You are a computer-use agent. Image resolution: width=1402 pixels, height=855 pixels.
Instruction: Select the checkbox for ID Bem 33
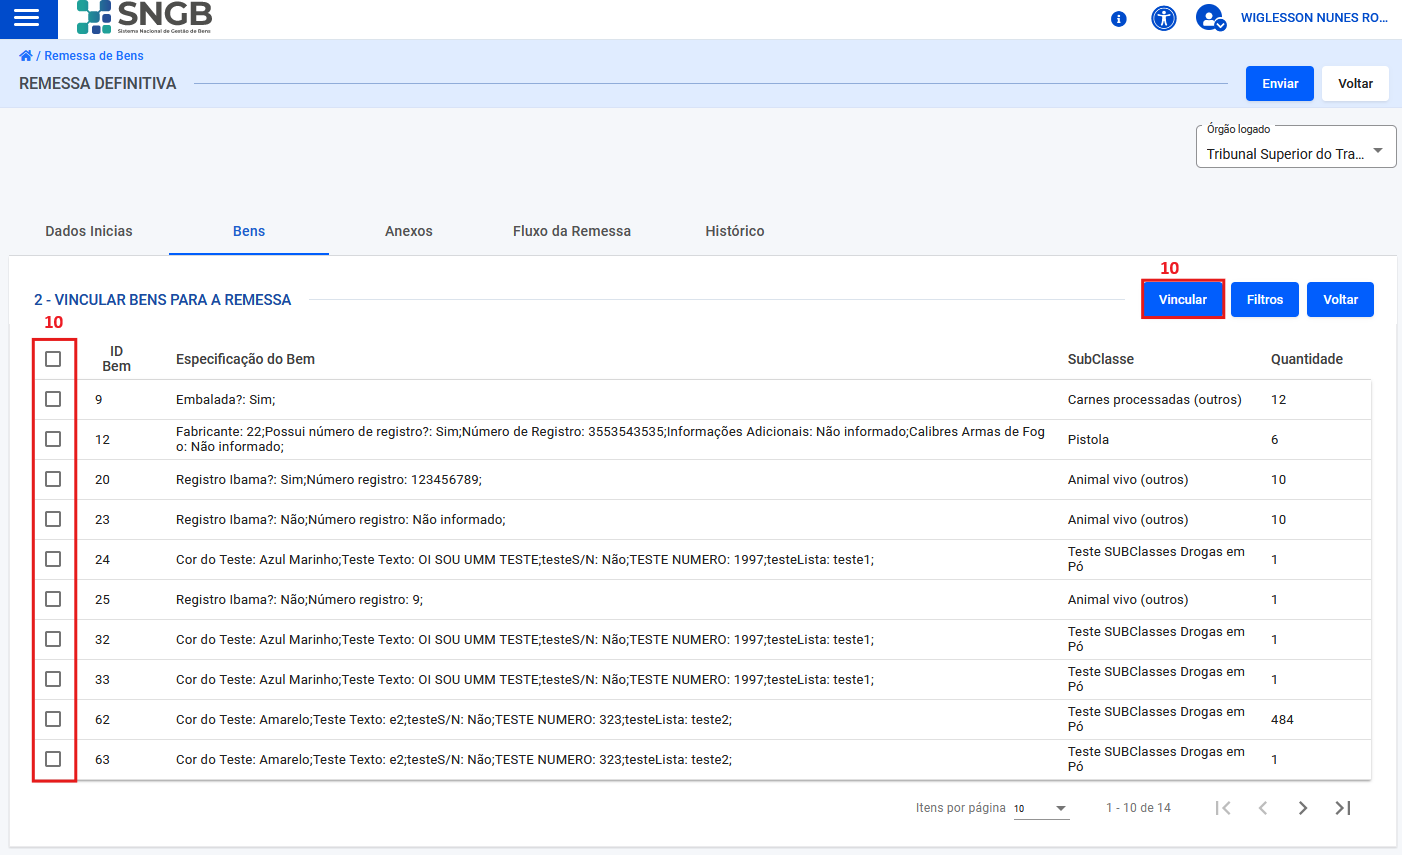[x=53, y=679]
